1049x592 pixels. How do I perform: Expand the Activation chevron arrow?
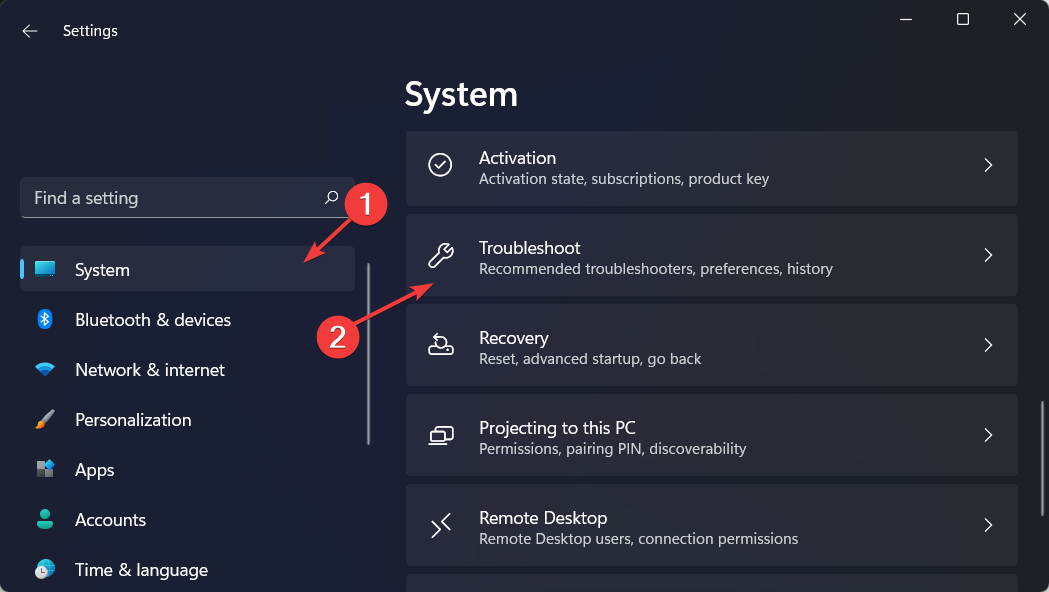click(x=988, y=165)
